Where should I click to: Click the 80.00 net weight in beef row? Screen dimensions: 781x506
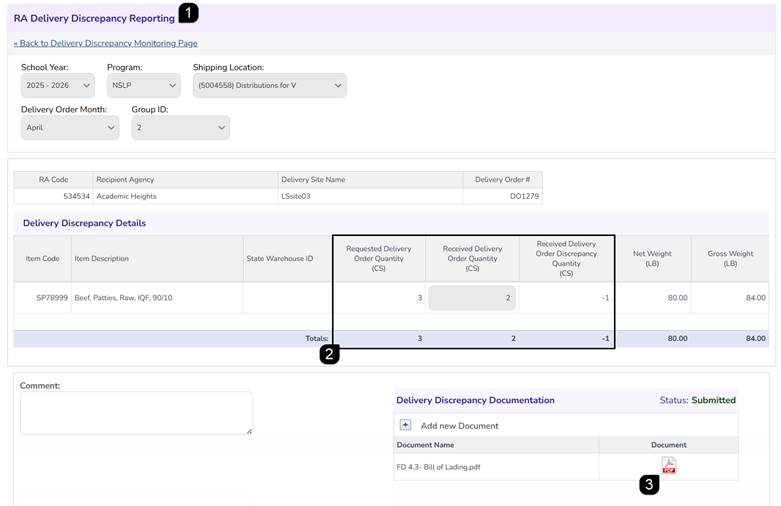[x=677, y=298]
